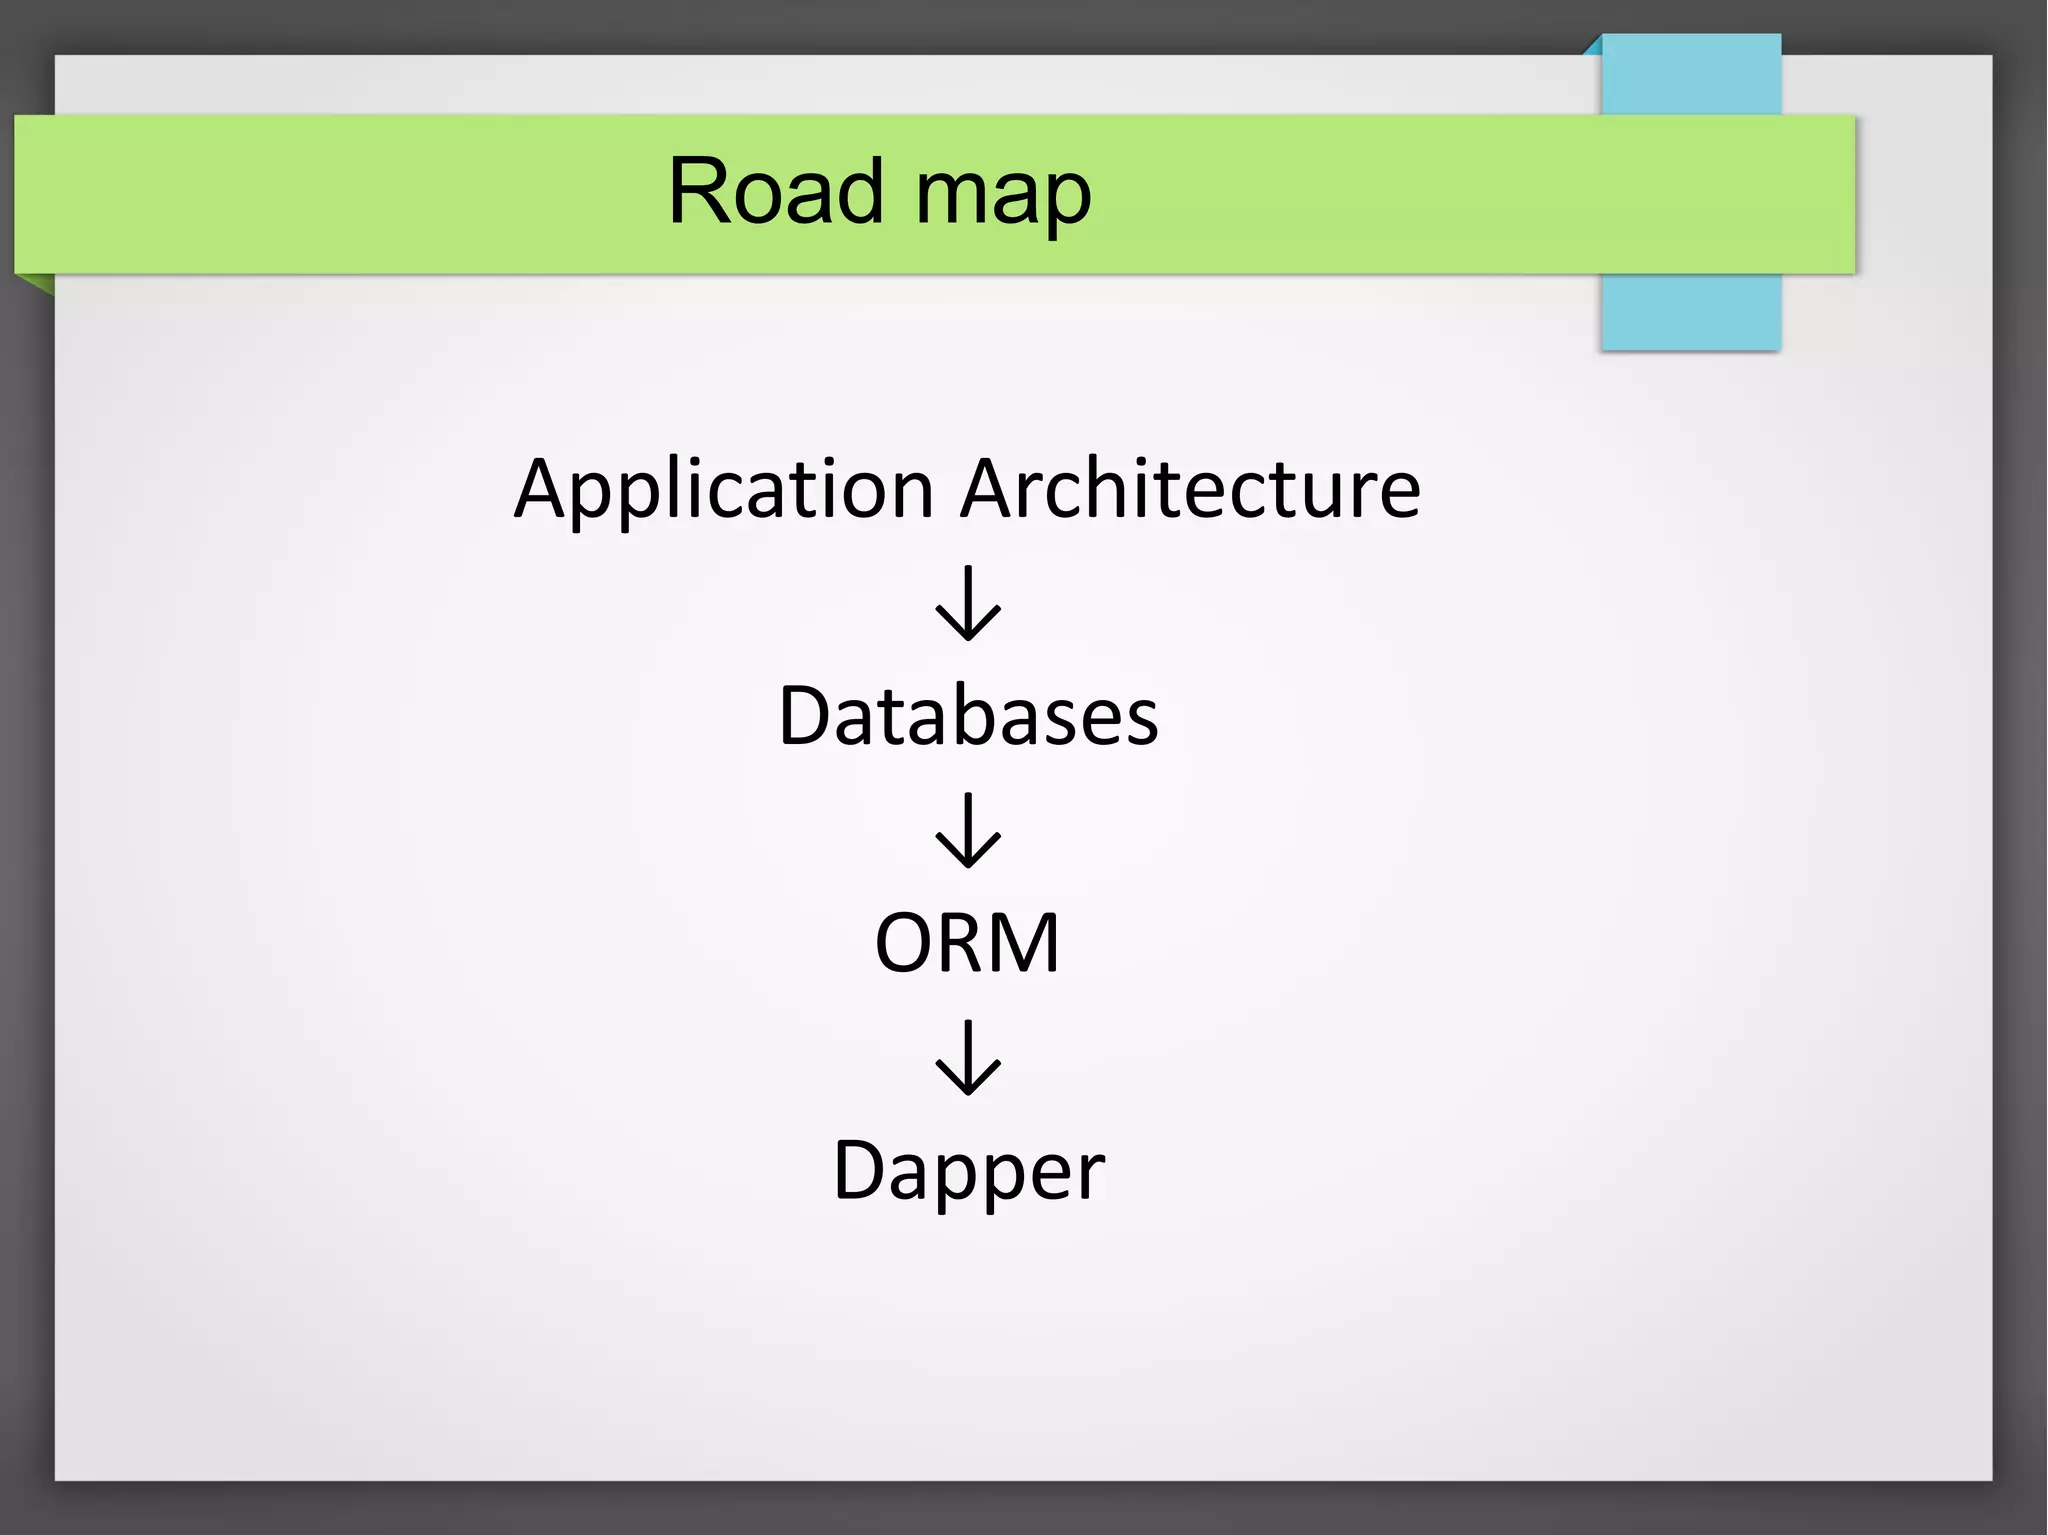Select the 'Databases' text

[967, 716]
